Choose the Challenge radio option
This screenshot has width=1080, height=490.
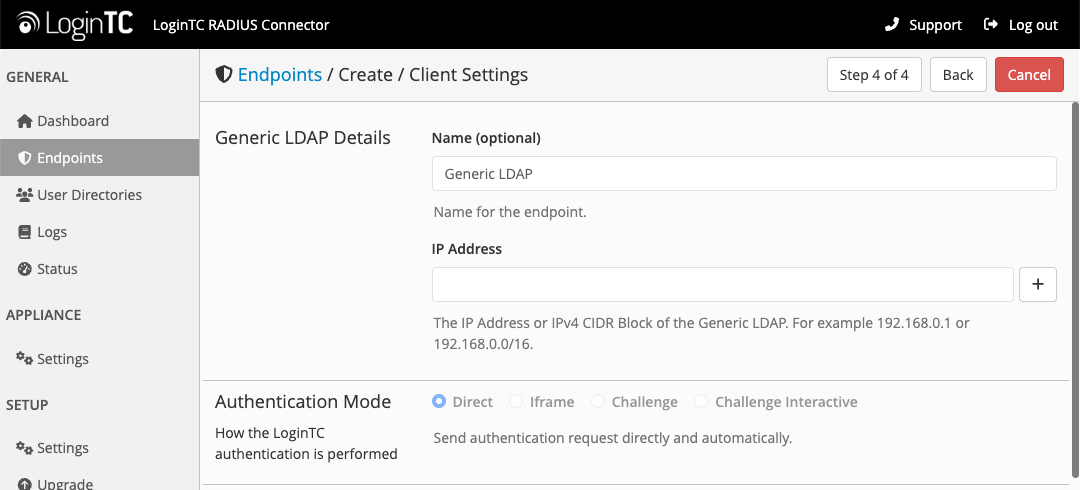coord(597,402)
